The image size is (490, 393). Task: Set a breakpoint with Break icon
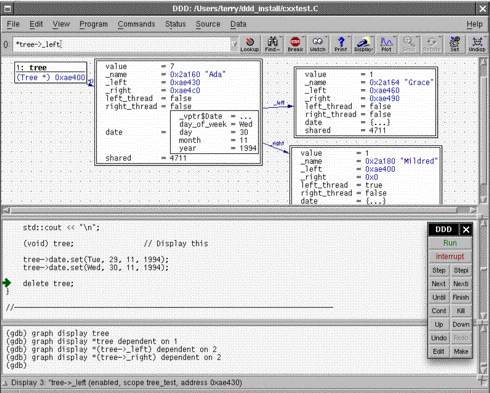(x=295, y=44)
